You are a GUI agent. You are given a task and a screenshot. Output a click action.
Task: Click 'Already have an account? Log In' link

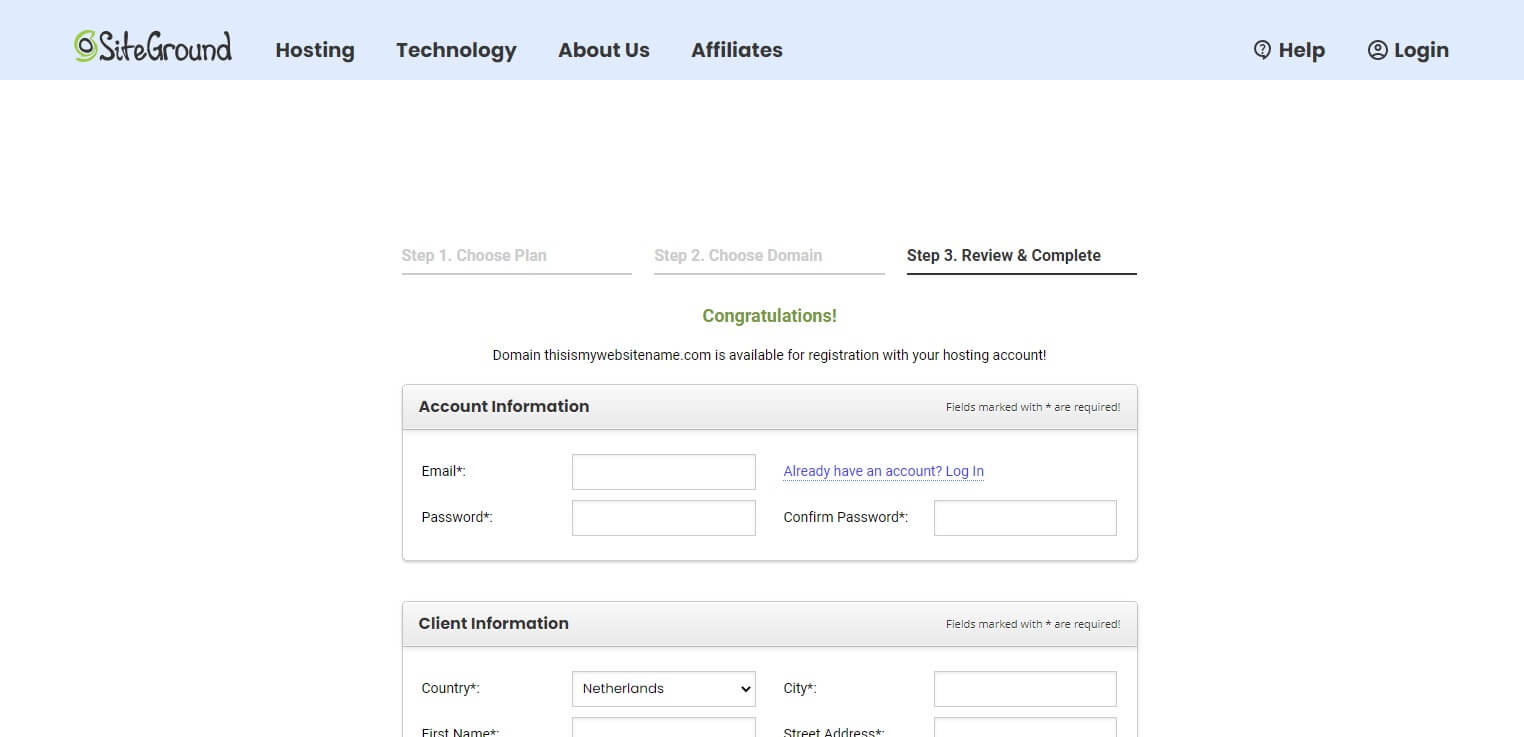884,471
